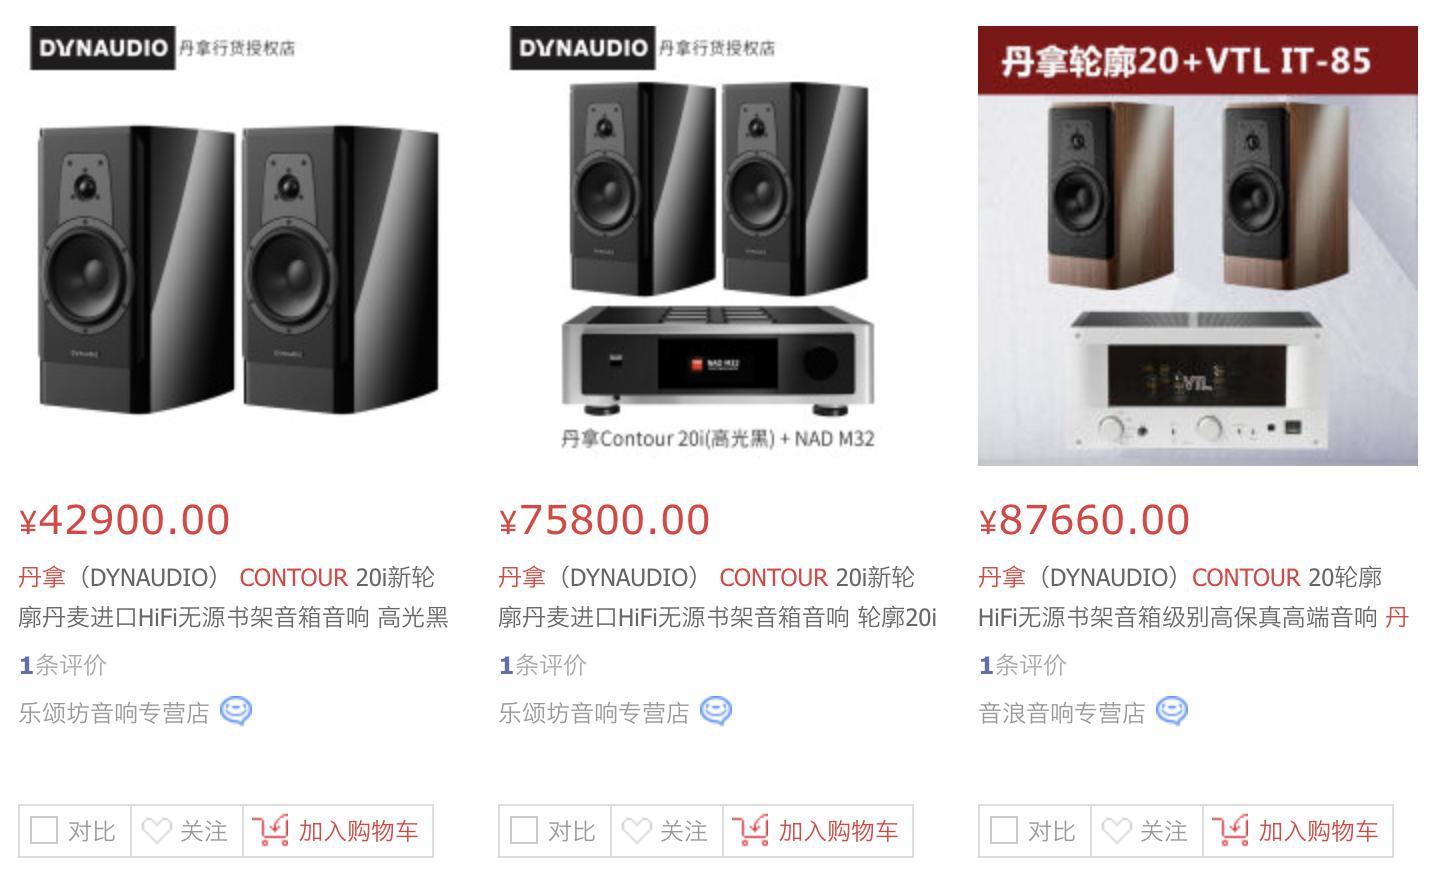
Task: Open first product title ending in 高光黑
Action: tap(233, 597)
